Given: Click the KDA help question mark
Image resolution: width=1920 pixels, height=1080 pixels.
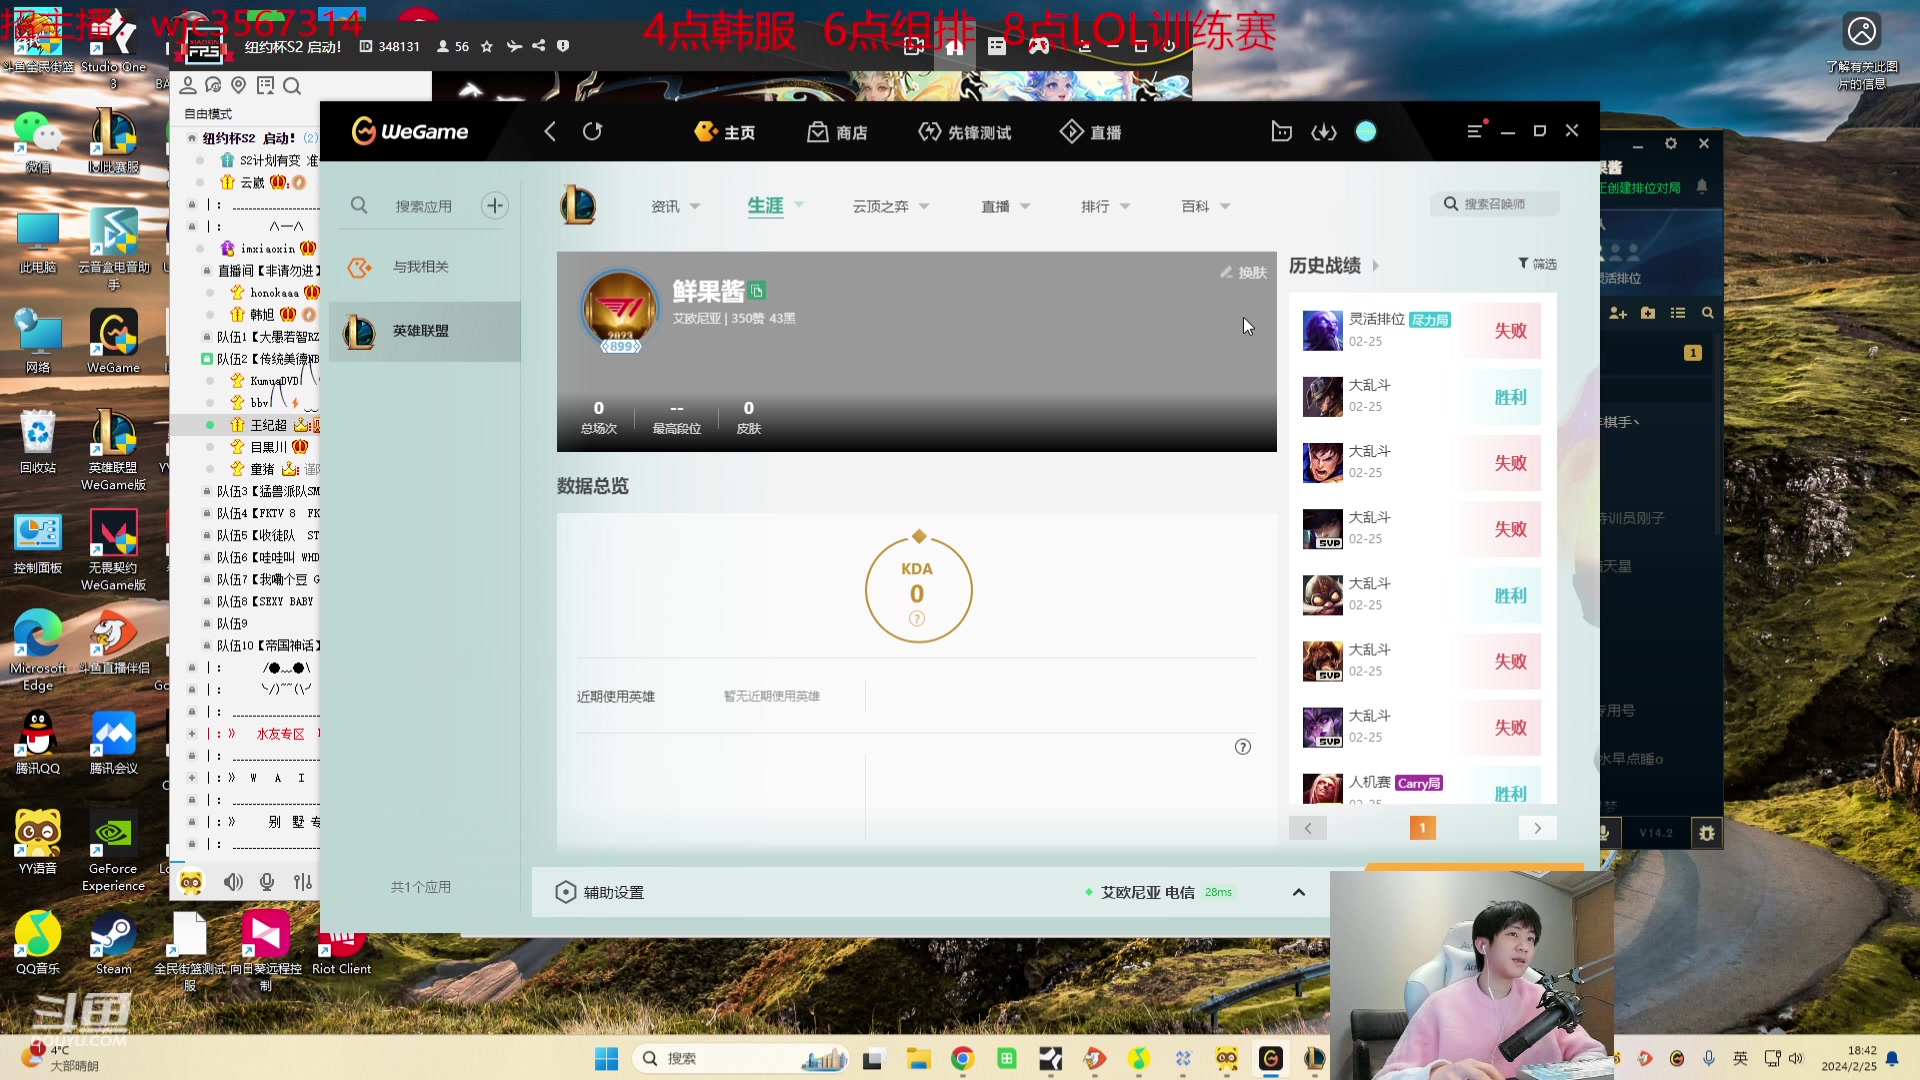Looking at the screenshot, I should [x=917, y=619].
